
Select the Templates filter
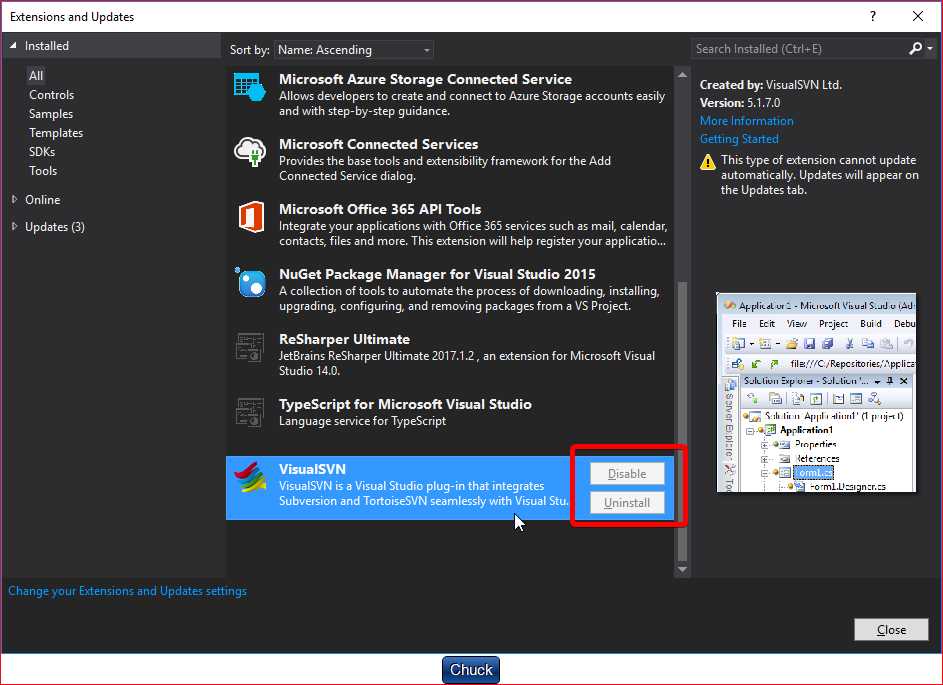tap(56, 132)
